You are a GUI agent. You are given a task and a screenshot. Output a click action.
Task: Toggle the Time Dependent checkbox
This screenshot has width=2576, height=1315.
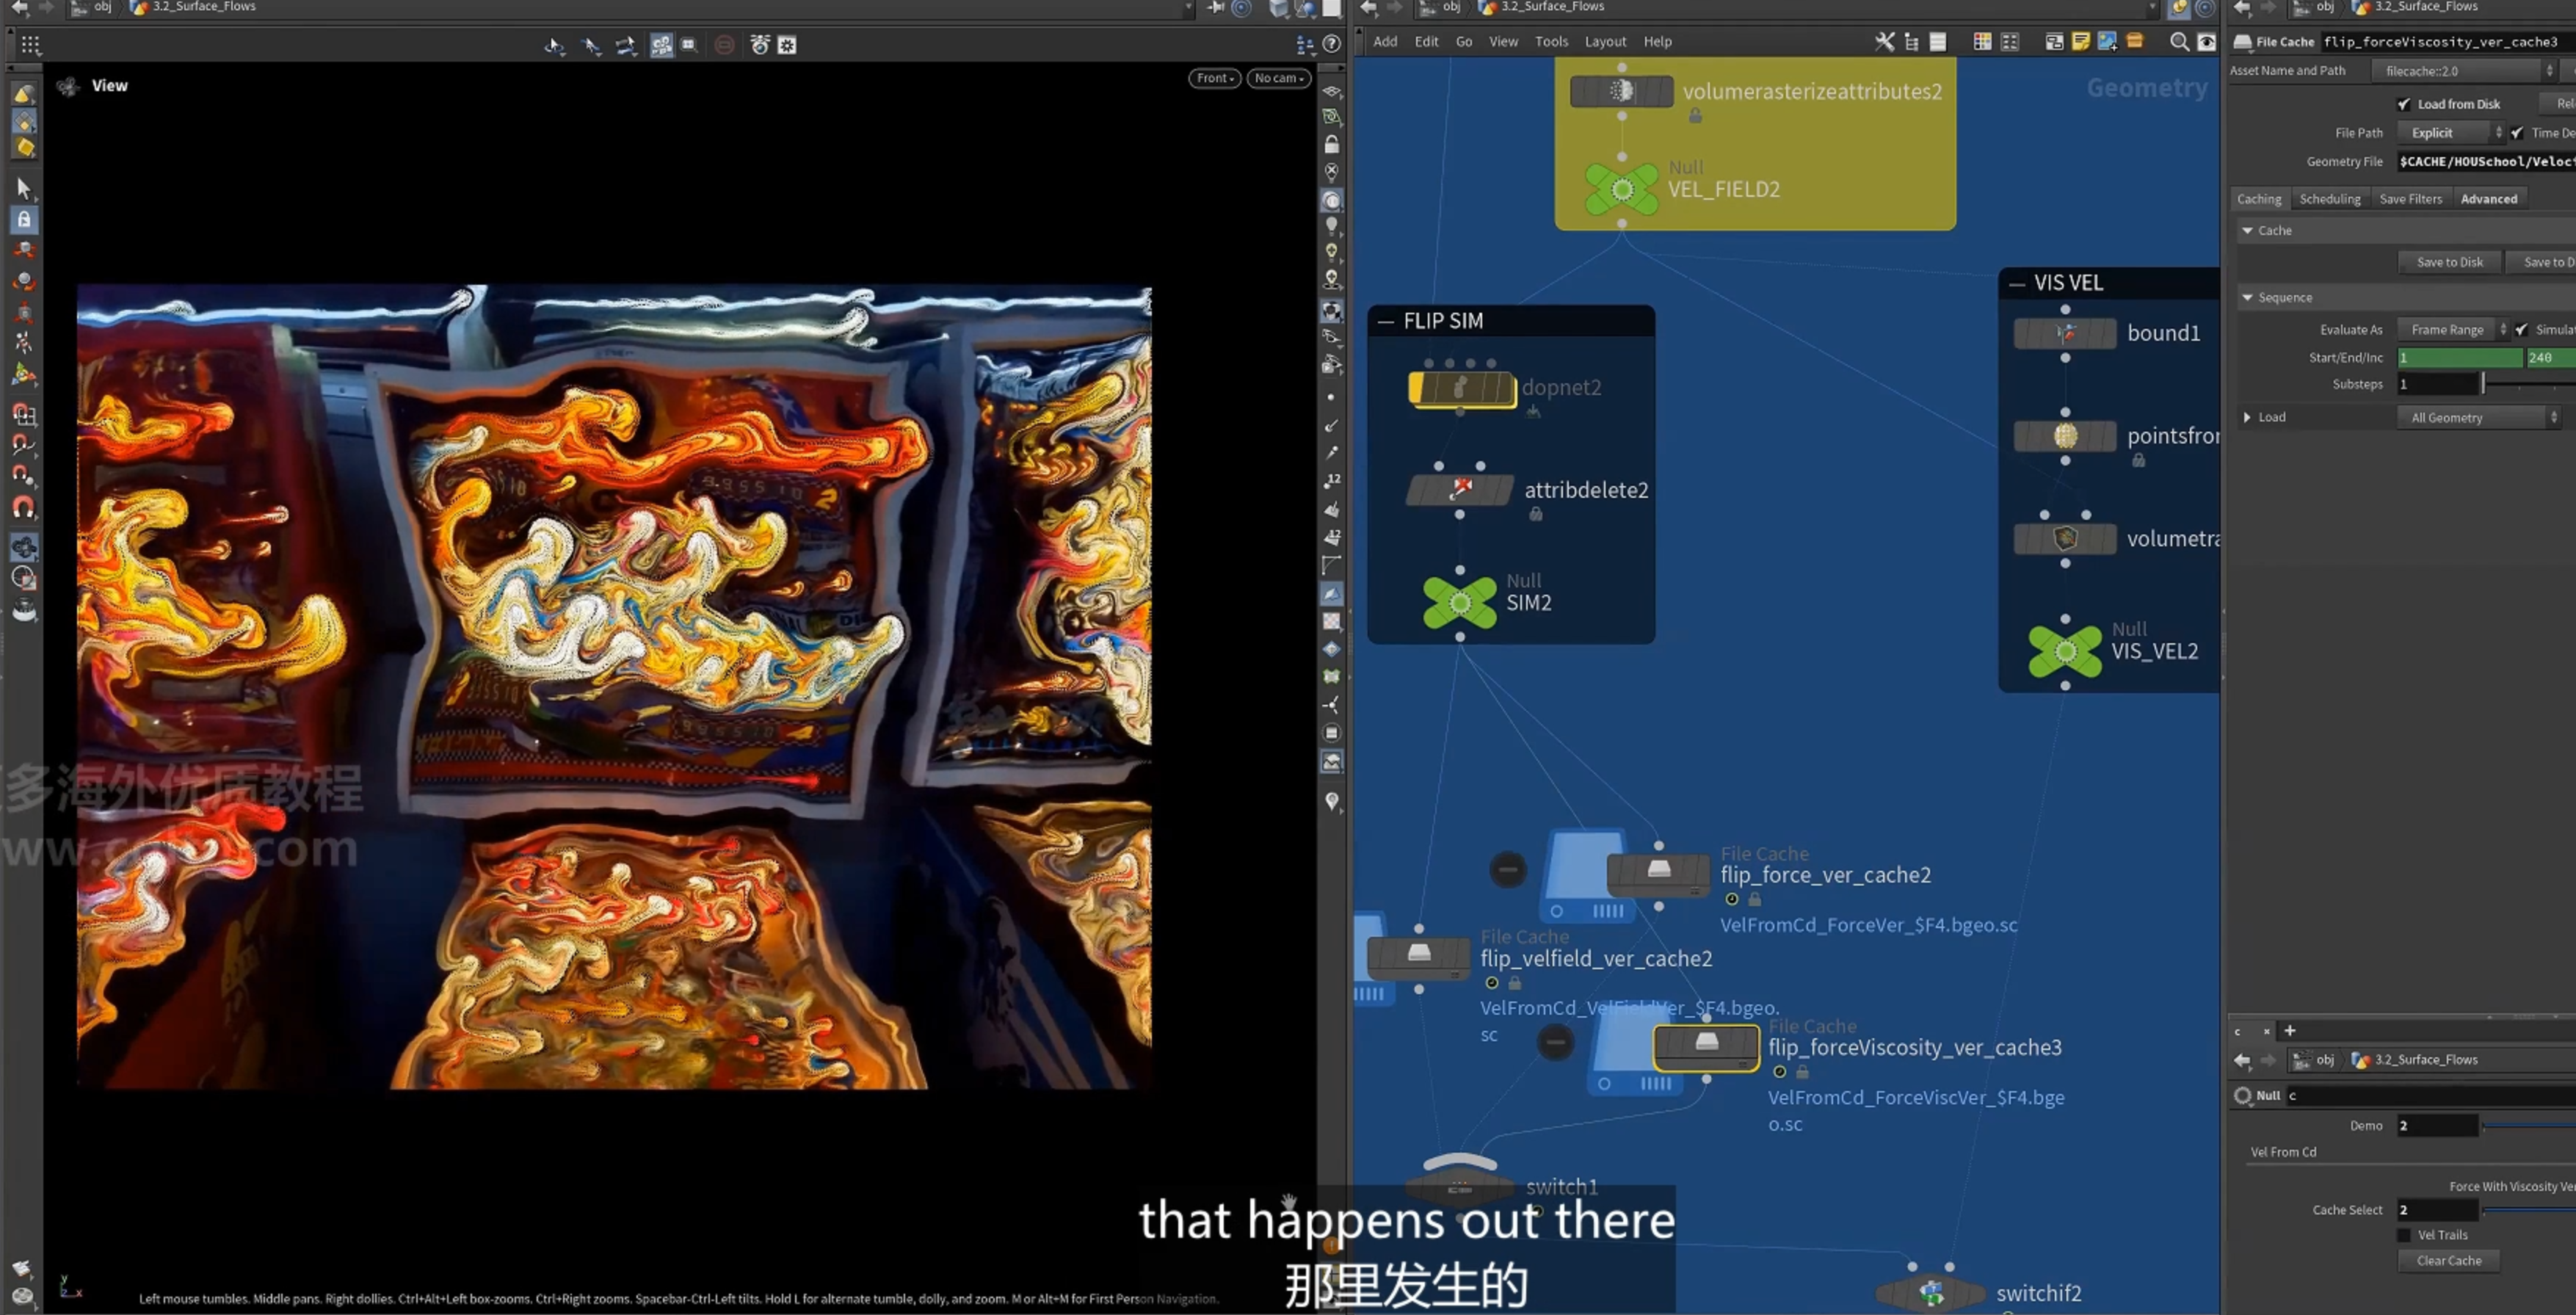(x=2517, y=133)
